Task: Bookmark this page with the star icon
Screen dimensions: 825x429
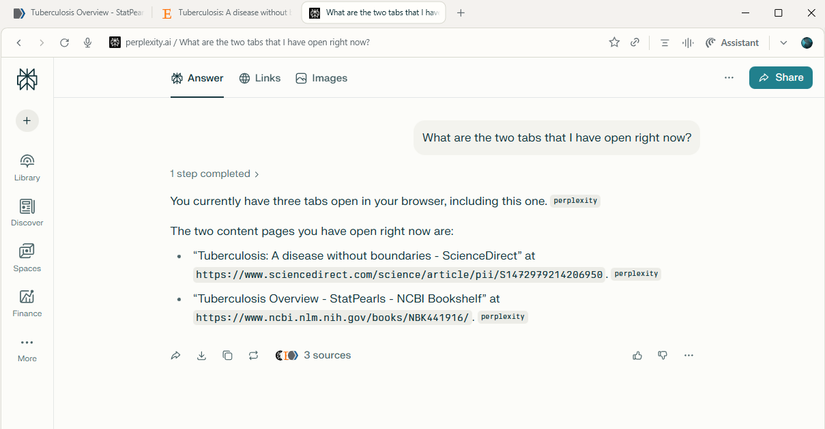Action: (x=614, y=43)
